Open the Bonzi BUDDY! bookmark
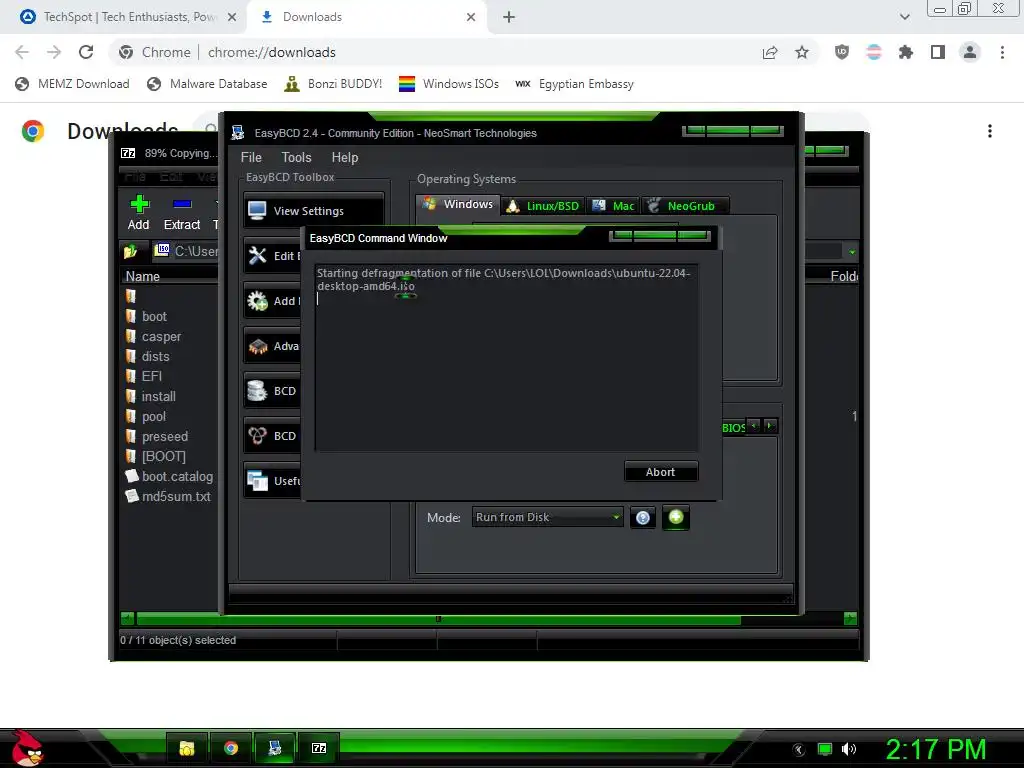 [x=333, y=84]
